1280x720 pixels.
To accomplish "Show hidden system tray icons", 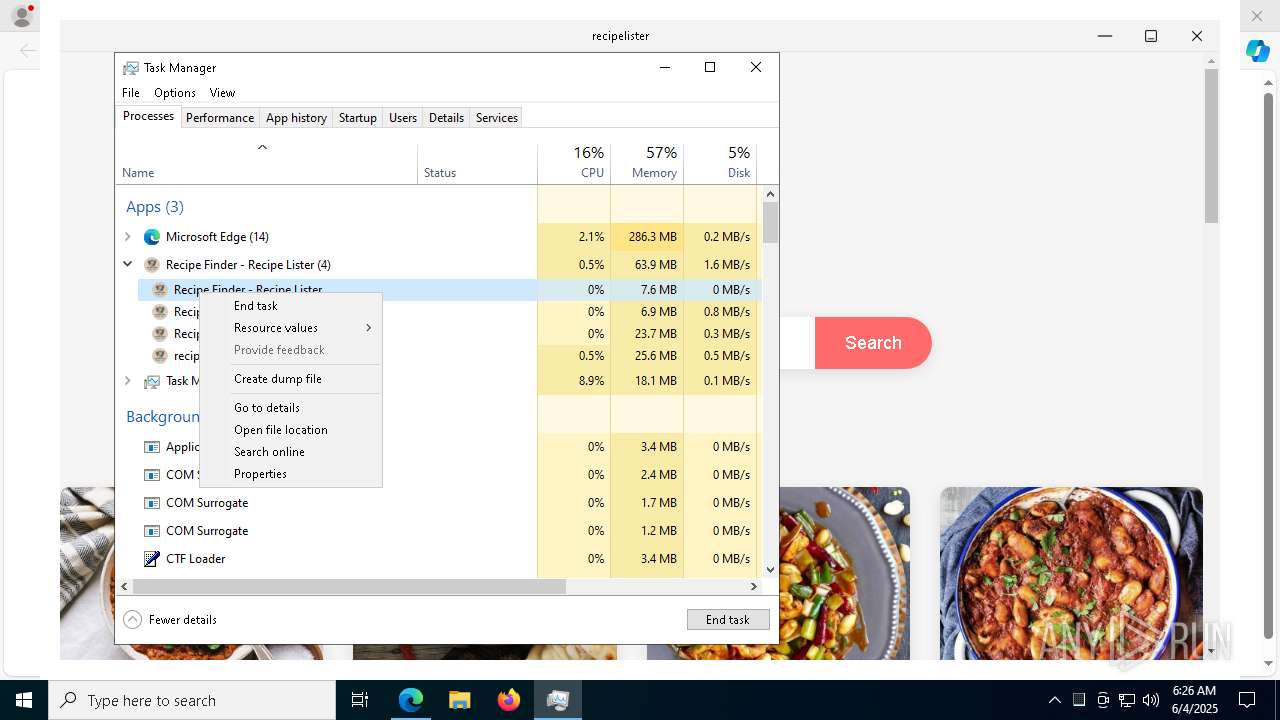I will (1054, 700).
